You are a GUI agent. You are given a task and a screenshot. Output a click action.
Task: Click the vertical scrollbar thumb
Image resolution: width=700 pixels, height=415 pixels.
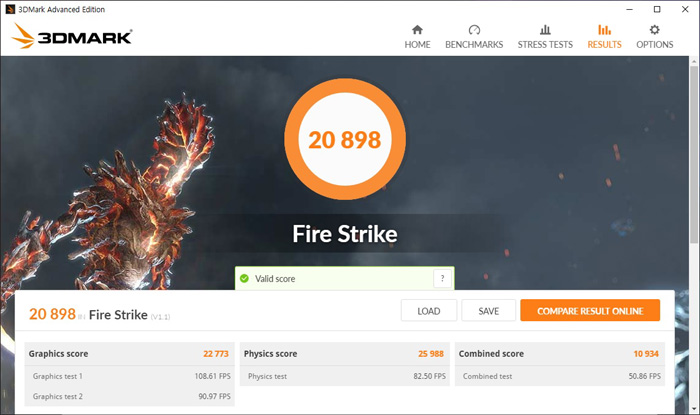point(694,154)
